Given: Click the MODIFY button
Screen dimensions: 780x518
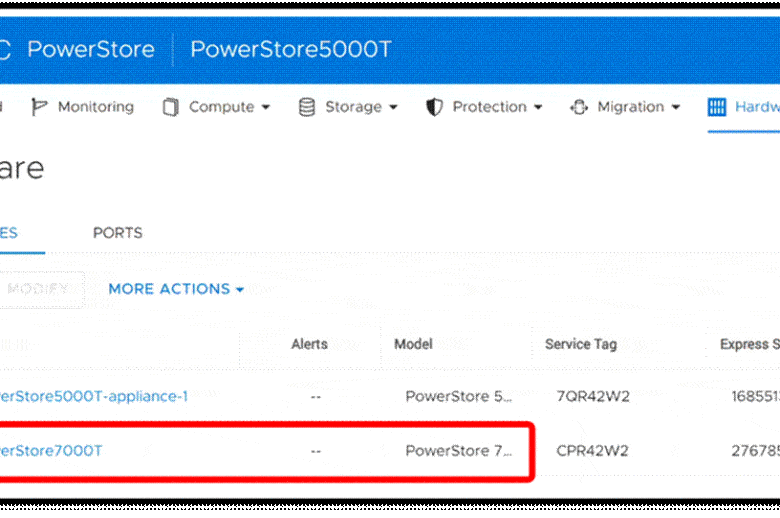Looking at the screenshot, I should pos(40,289).
